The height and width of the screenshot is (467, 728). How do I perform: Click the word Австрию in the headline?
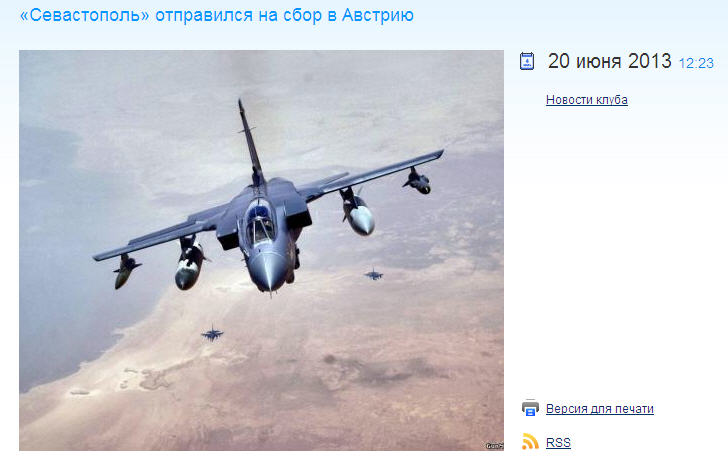377,15
